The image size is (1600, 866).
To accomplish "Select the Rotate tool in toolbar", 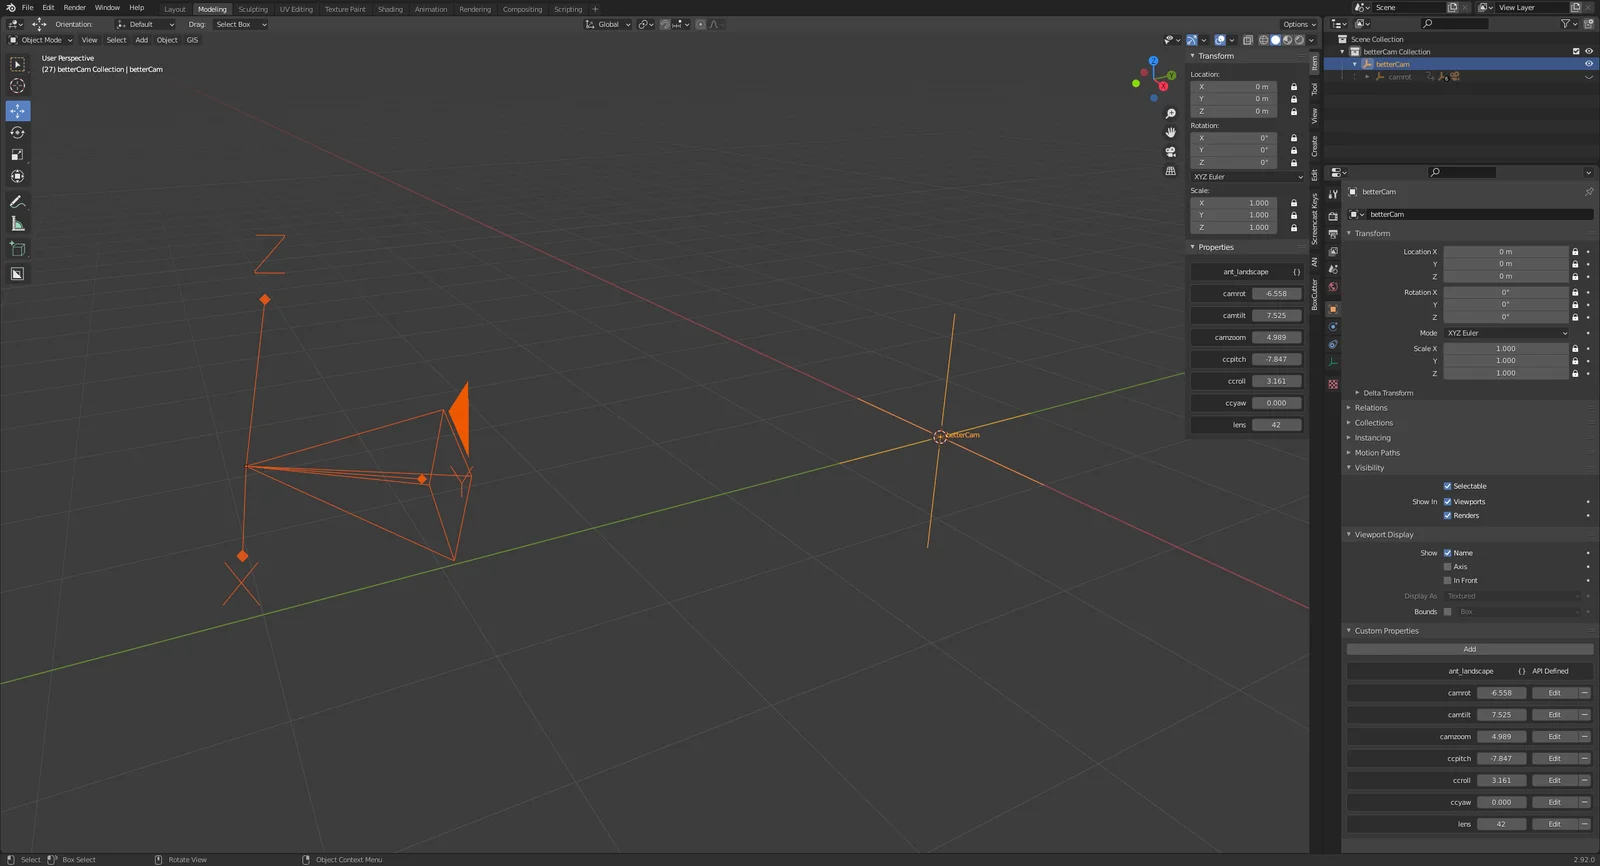I will pos(18,133).
